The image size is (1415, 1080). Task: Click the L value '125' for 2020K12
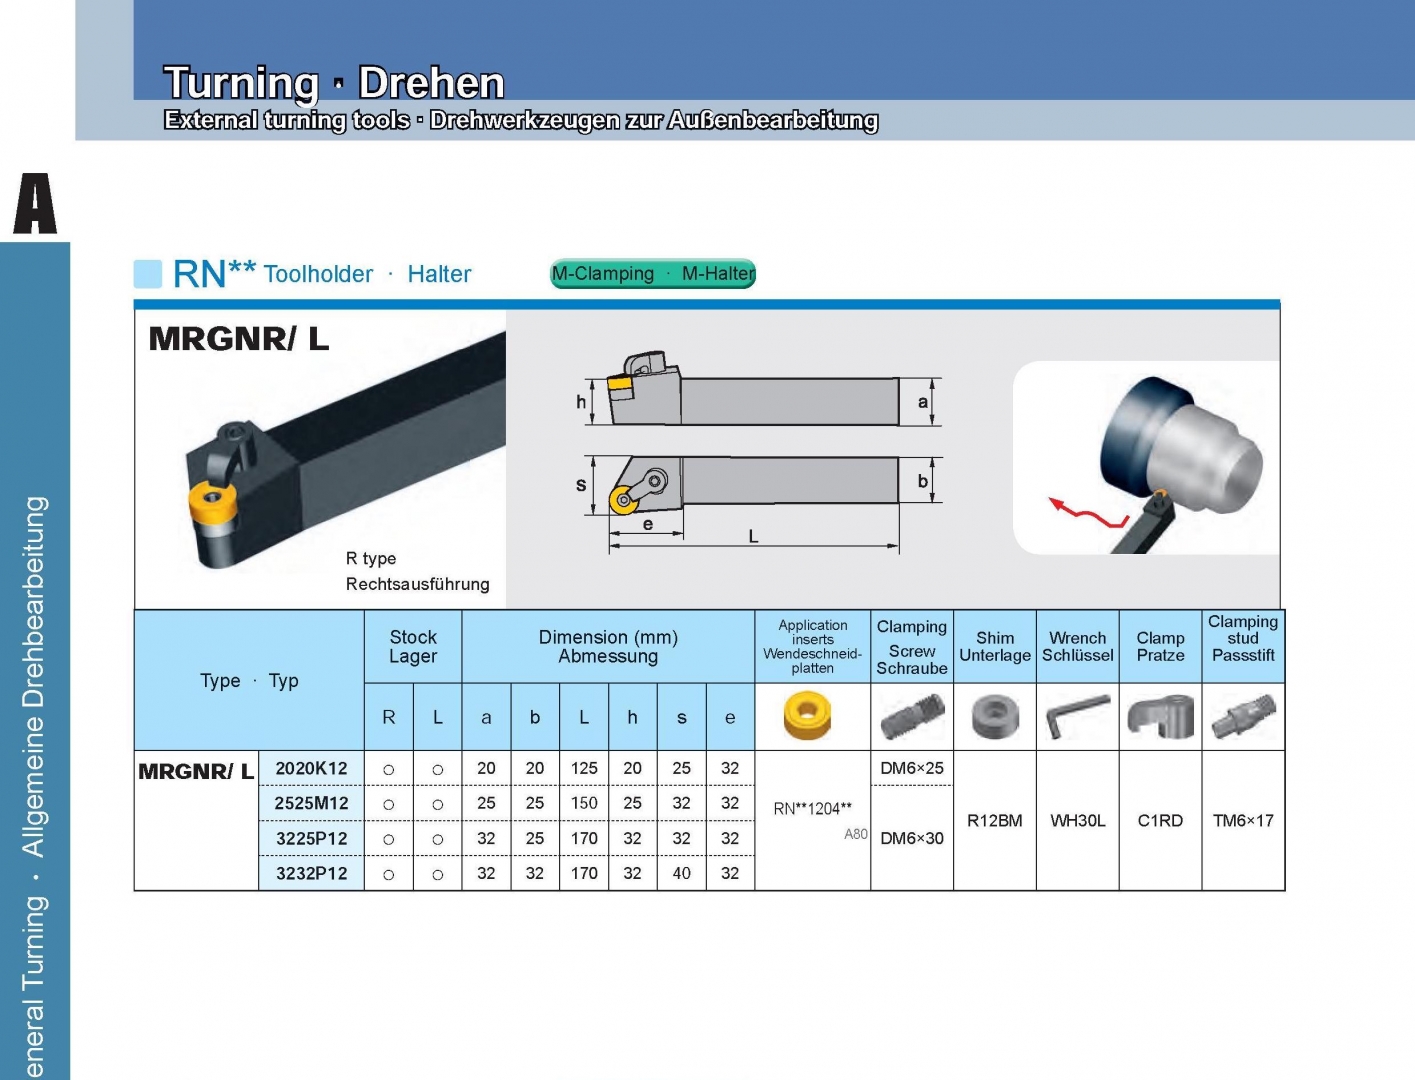coord(584,768)
